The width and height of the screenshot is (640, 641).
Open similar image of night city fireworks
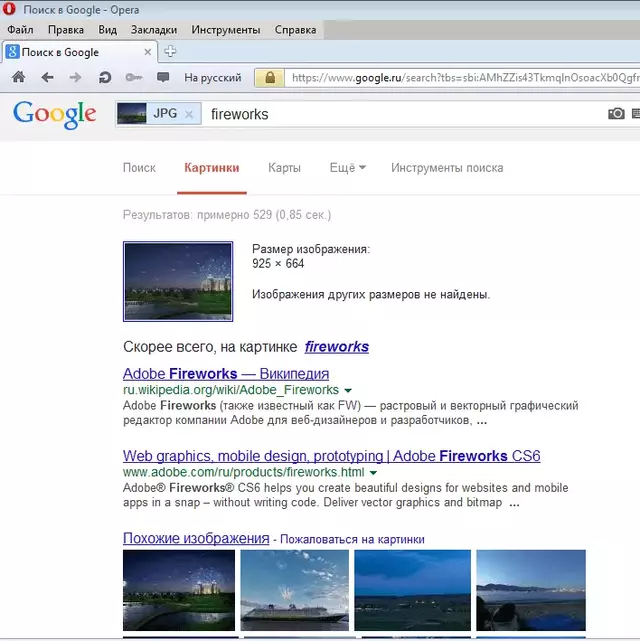click(179, 590)
